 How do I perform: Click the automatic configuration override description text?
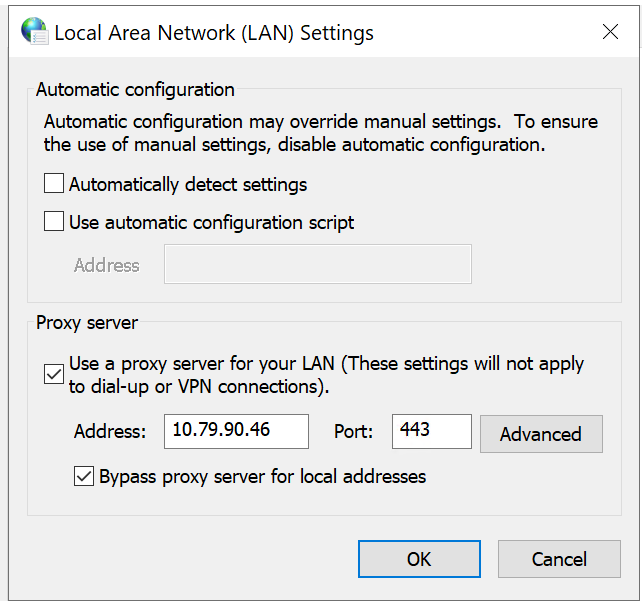coord(320,133)
